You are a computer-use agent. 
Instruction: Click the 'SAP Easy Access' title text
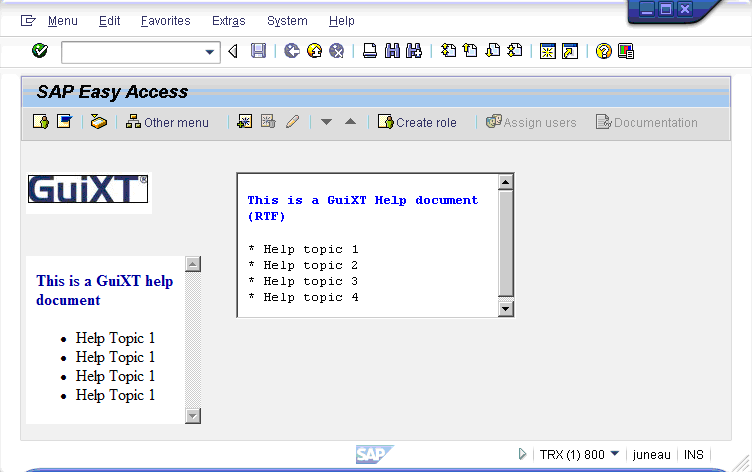(x=112, y=92)
